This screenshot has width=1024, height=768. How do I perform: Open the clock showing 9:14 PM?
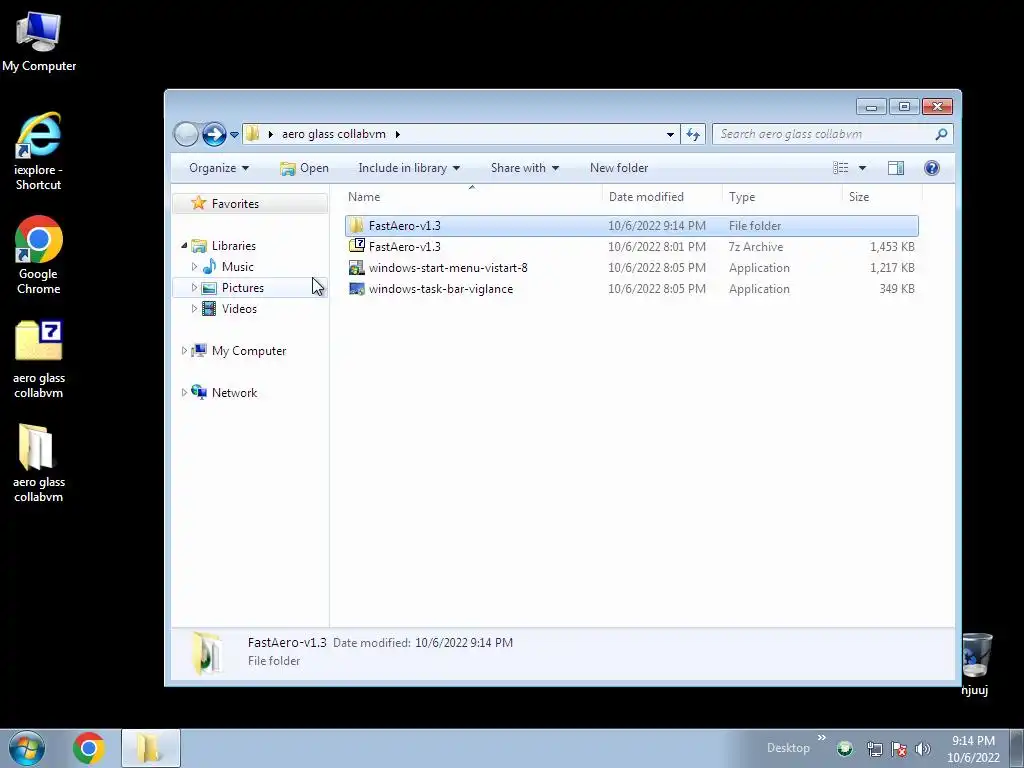pyautogui.click(x=973, y=749)
